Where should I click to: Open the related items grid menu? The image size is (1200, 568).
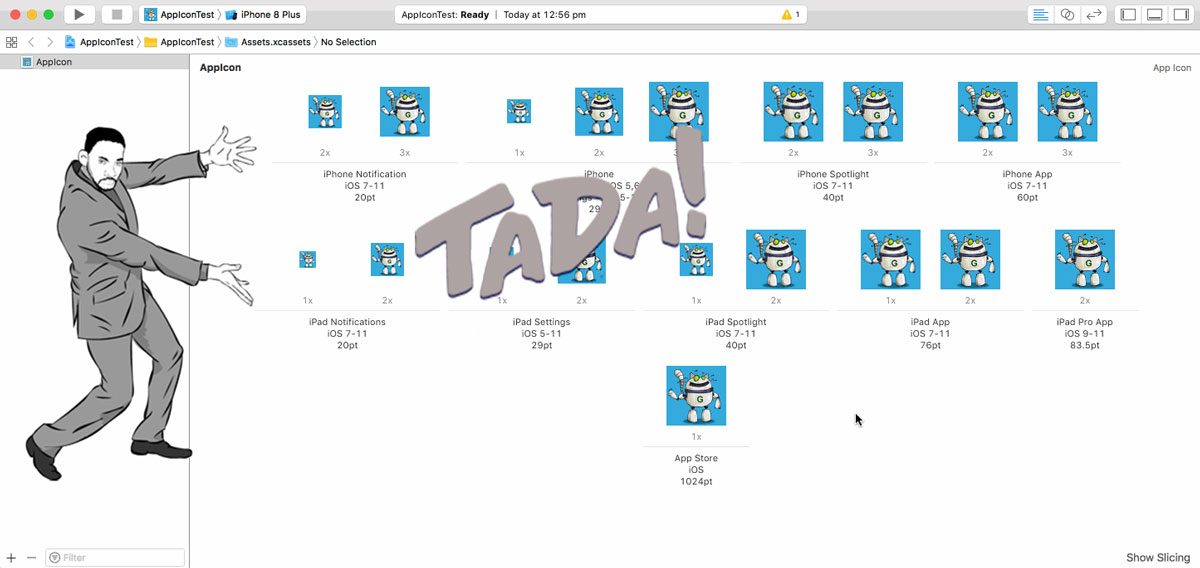(x=11, y=42)
